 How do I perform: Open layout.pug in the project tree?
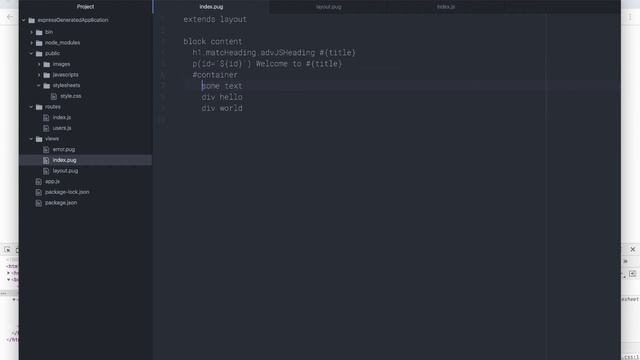[x=65, y=171]
